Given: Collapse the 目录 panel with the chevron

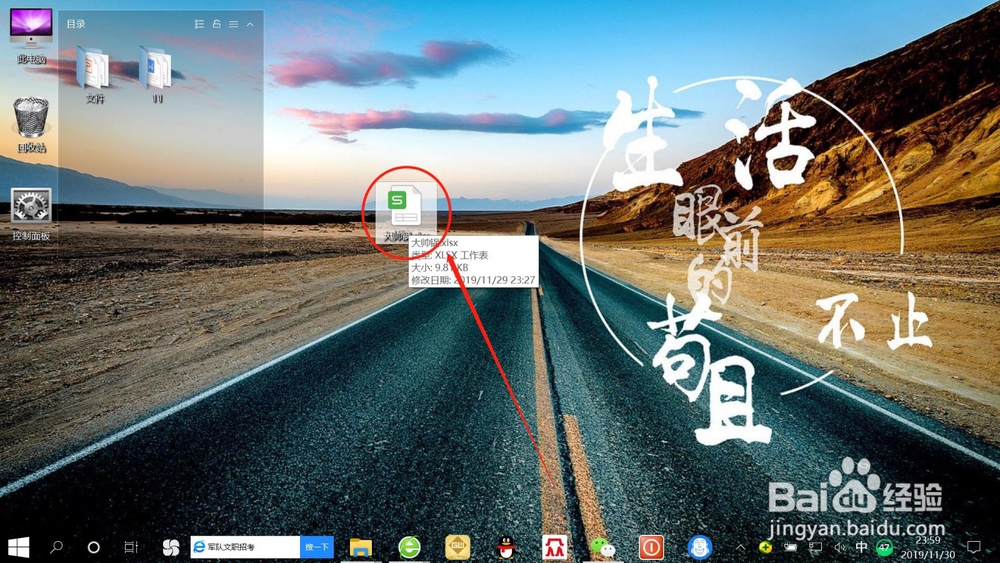Looking at the screenshot, I should coord(250,24).
